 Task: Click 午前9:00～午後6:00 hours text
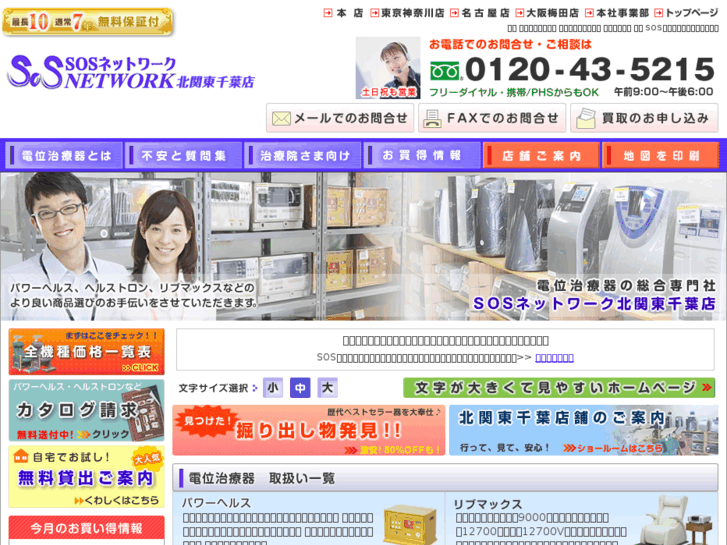(x=663, y=92)
